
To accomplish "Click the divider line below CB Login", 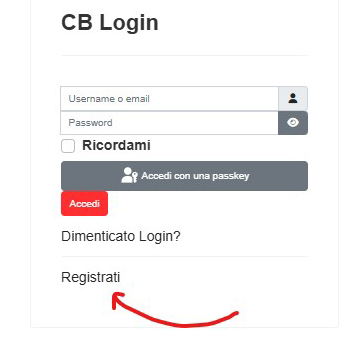I will pos(184,55).
